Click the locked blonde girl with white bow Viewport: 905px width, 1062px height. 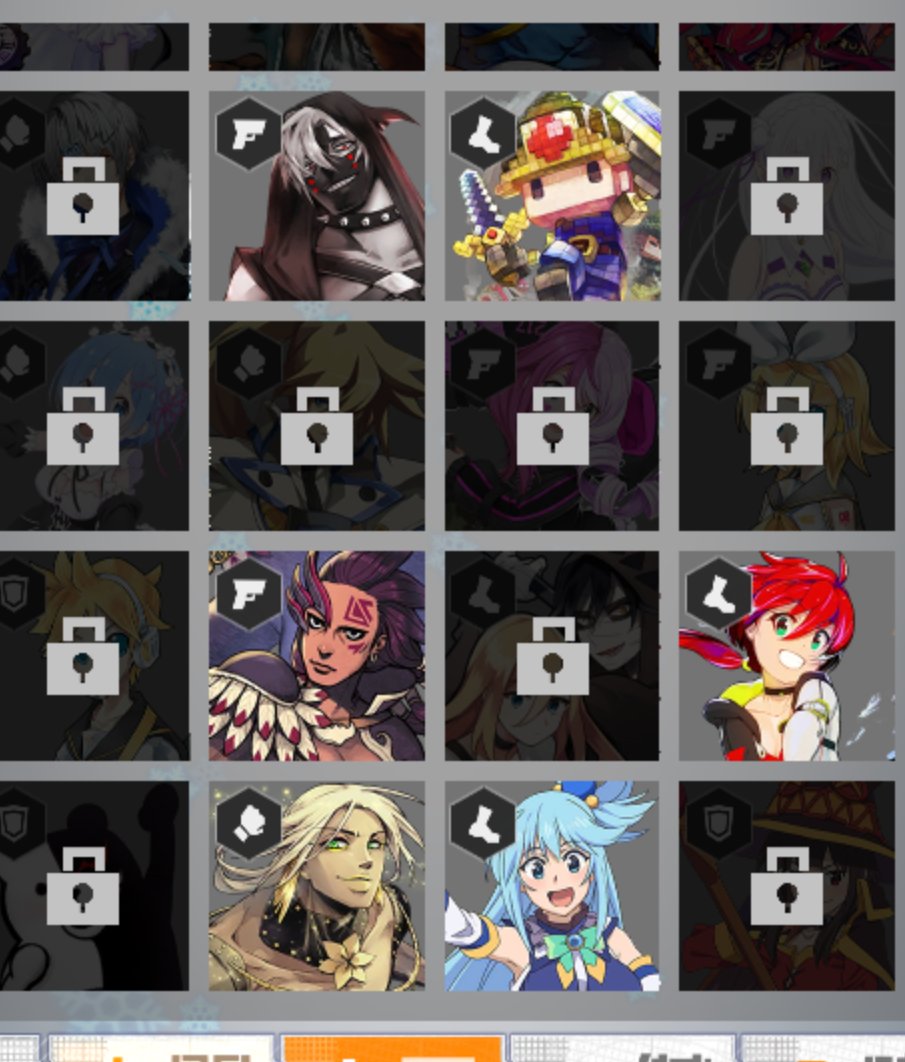click(786, 426)
